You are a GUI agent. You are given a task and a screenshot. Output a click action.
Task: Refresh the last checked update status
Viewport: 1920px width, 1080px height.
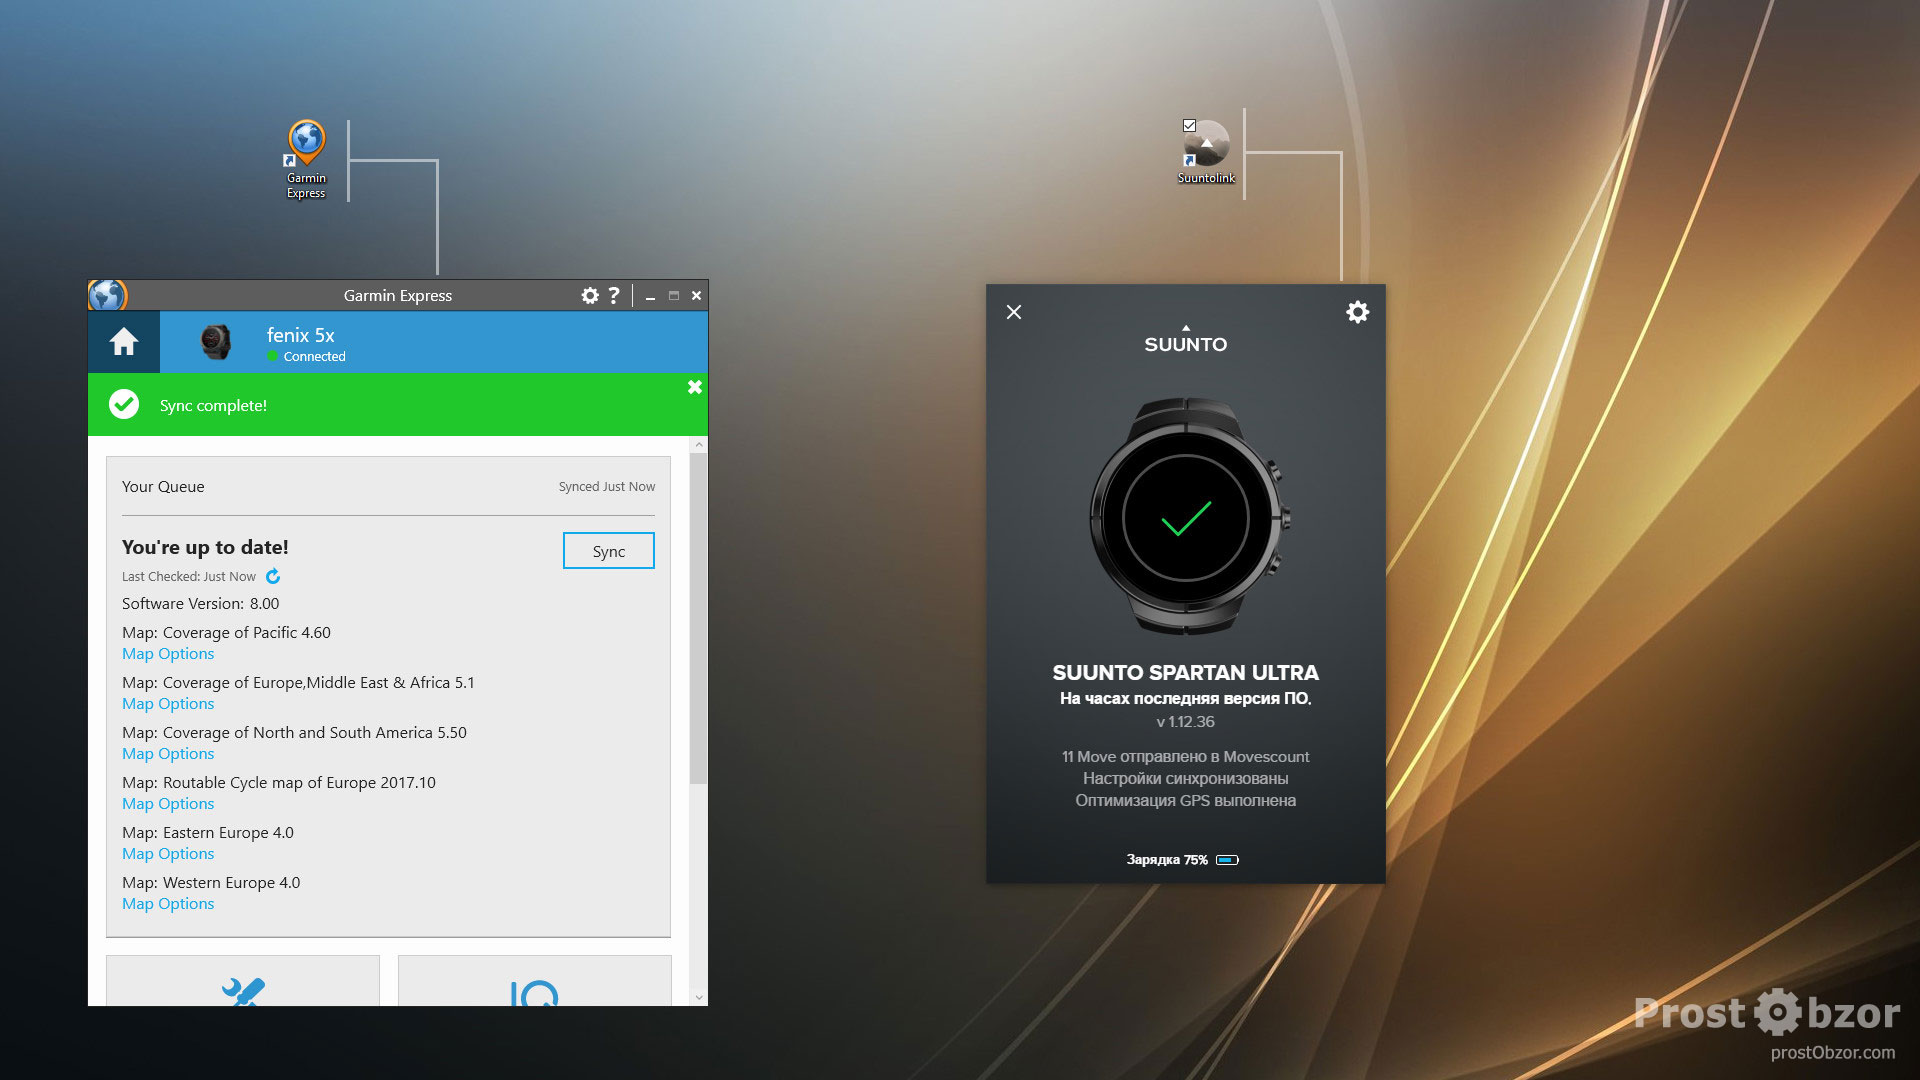pyautogui.click(x=273, y=576)
